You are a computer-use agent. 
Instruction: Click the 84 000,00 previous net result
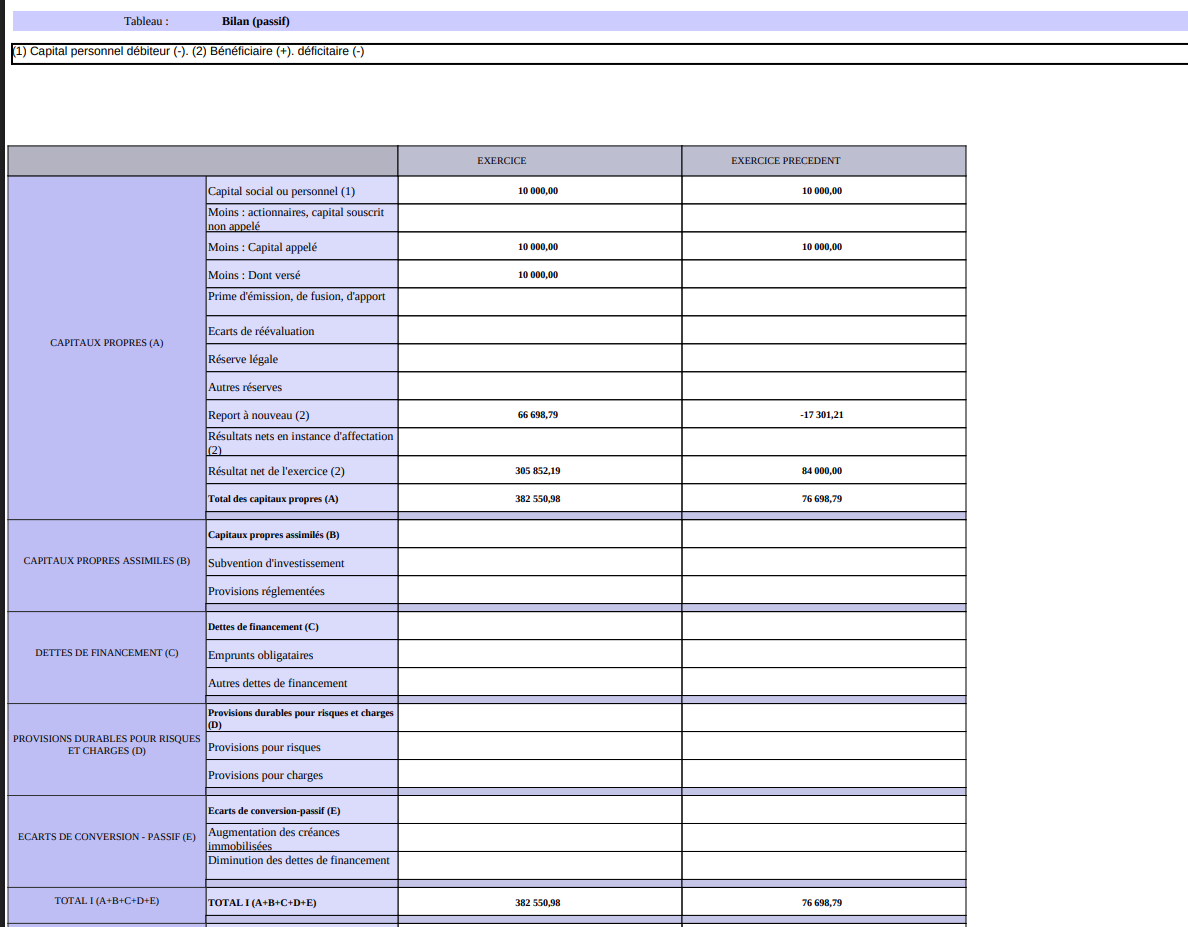pyautogui.click(x=821, y=471)
